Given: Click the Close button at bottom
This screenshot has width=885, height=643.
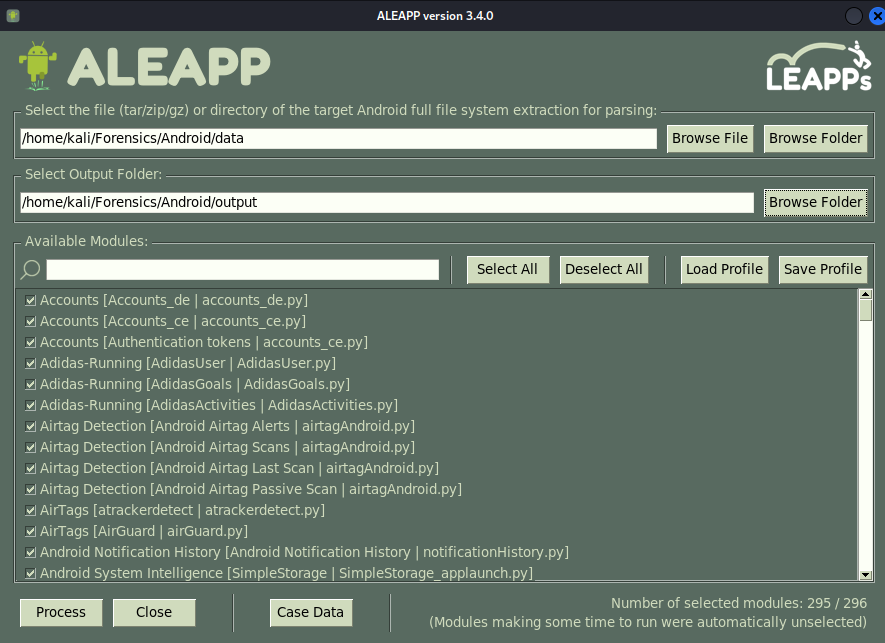Looking at the screenshot, I should click(154, 613).
